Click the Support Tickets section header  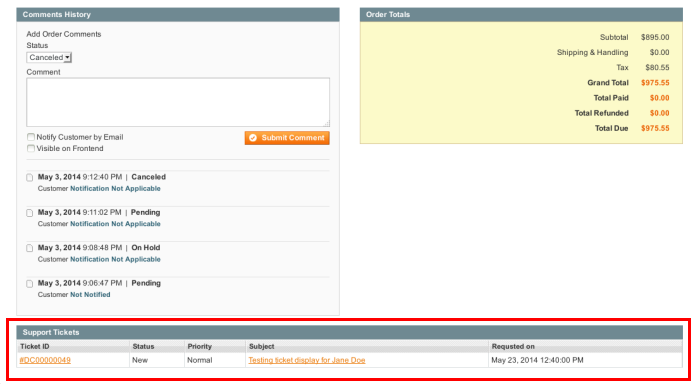[x=350, y=332]
